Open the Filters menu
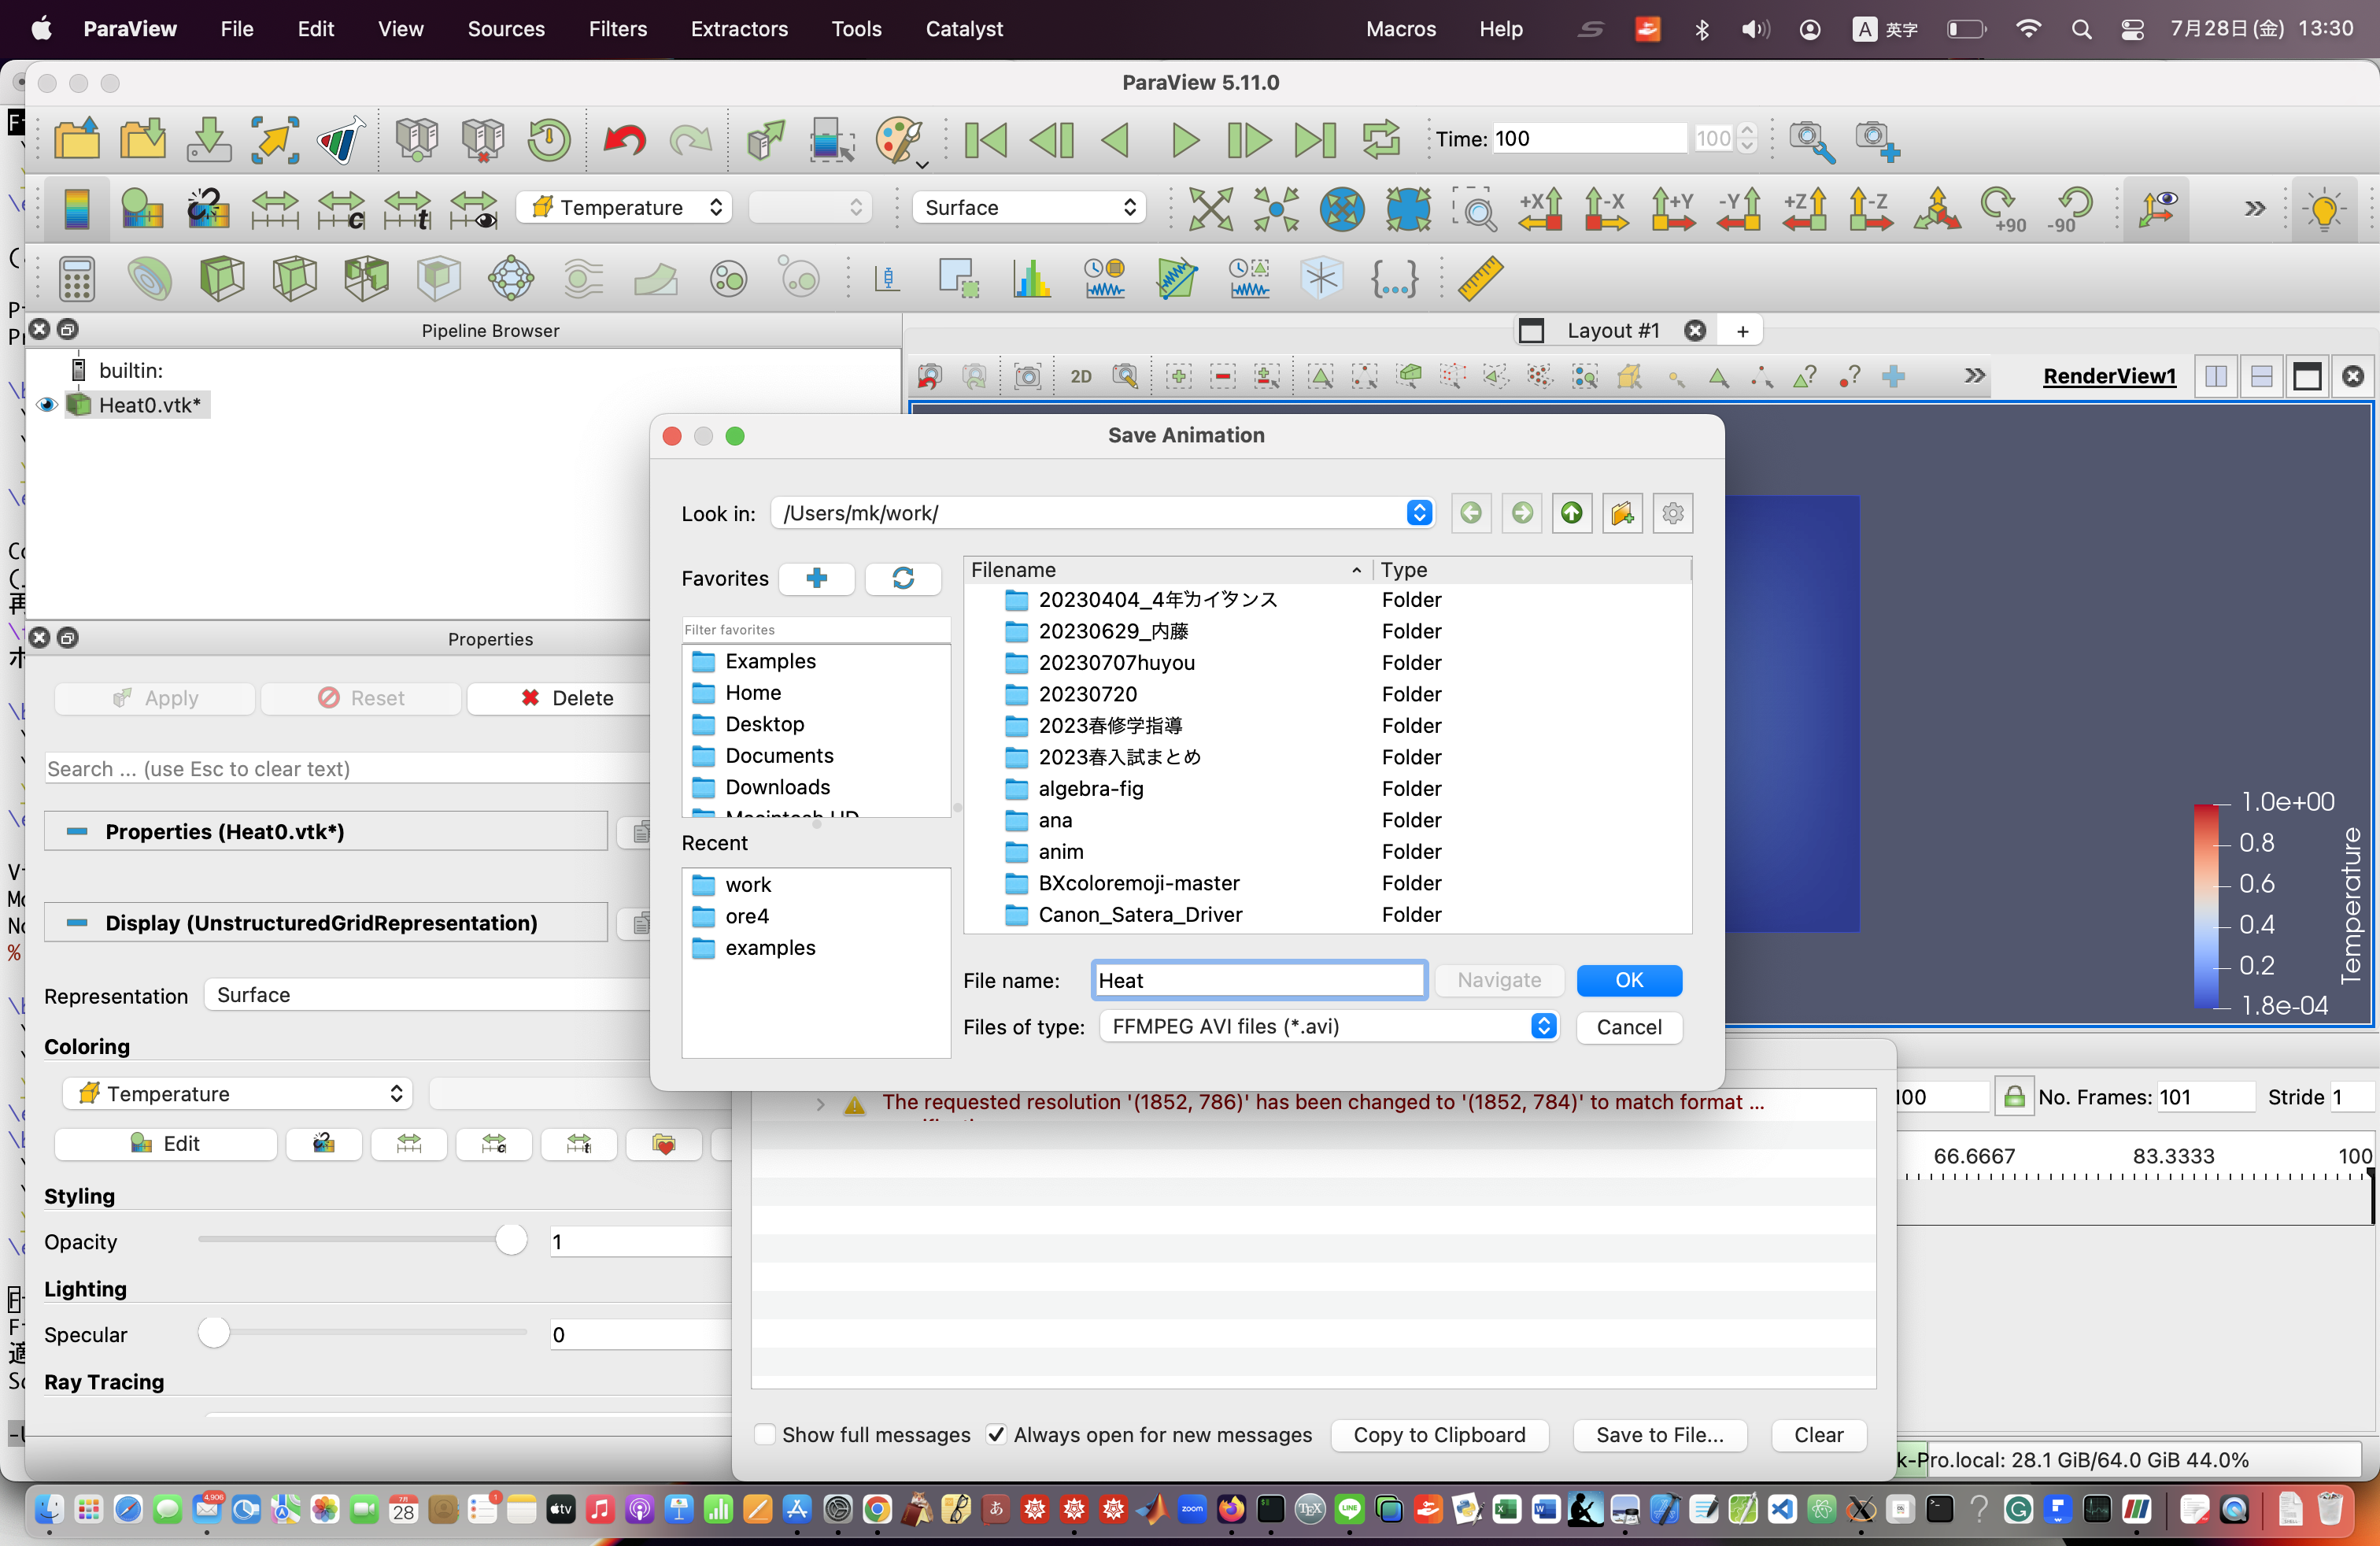The height and width of the screenshot is (1546, 2380). pos(617,28)
